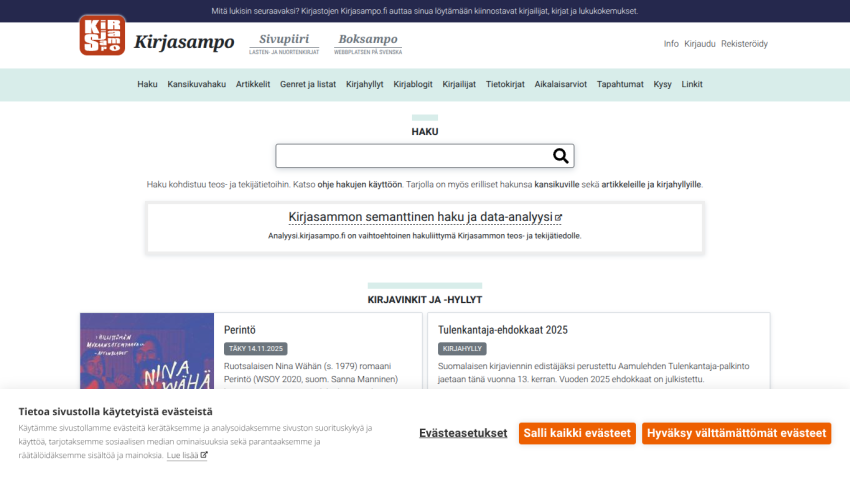
Task: Open the Haku menu item
Action: tap(147, 84)
